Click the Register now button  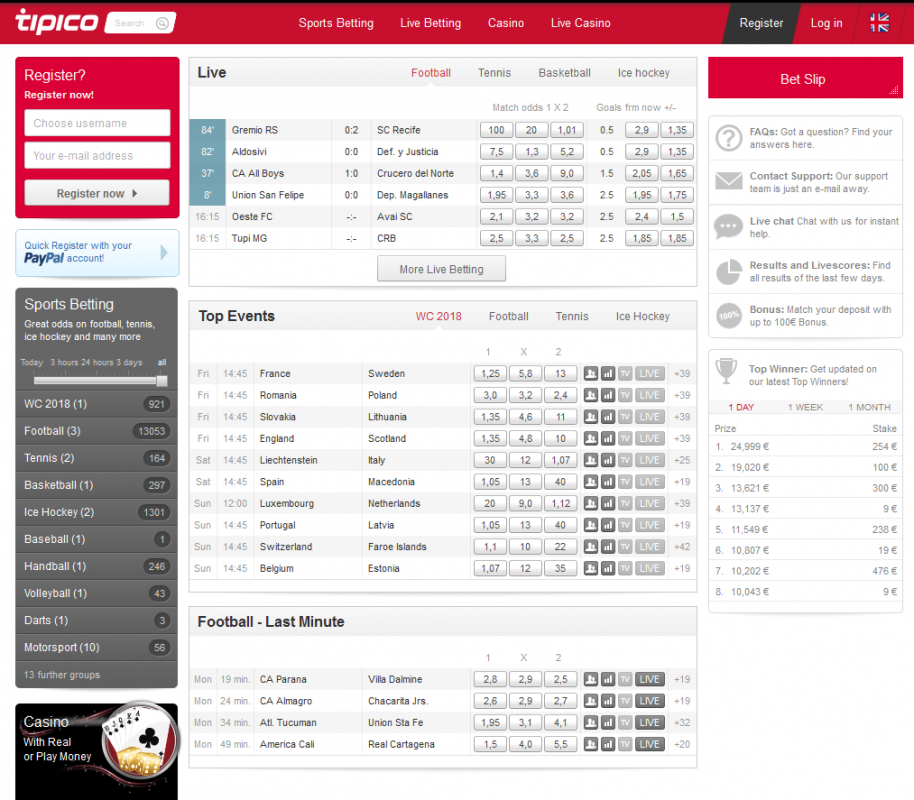[x=97, y=193]
